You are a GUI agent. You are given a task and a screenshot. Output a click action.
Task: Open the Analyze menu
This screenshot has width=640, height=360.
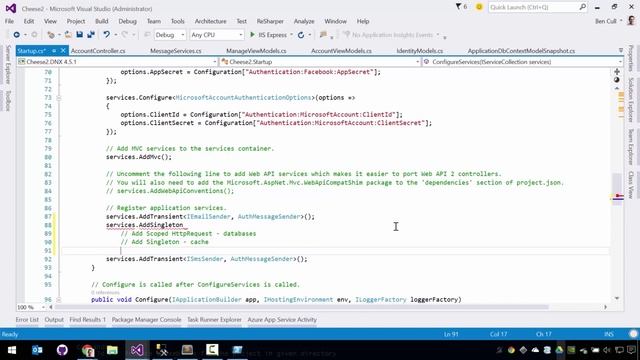[x=304, y=21]
